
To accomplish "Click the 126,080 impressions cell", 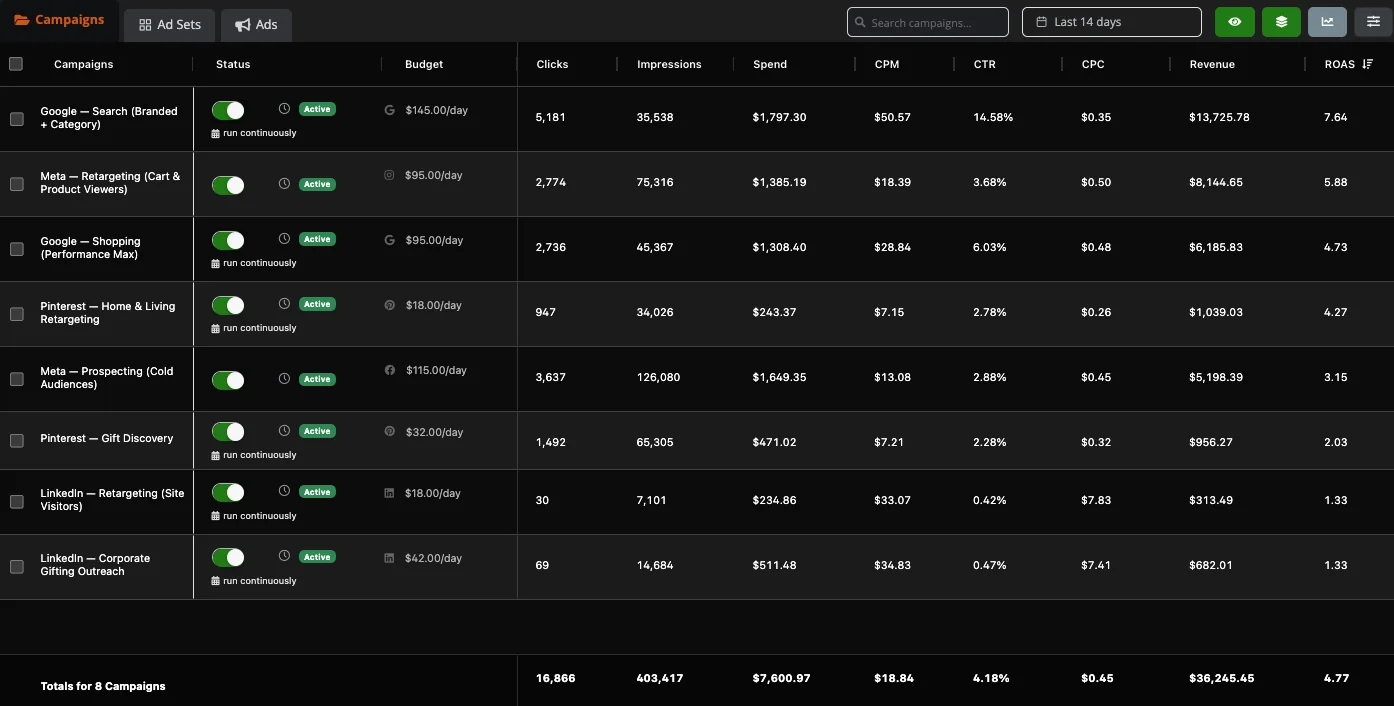I will pos(658,377).
